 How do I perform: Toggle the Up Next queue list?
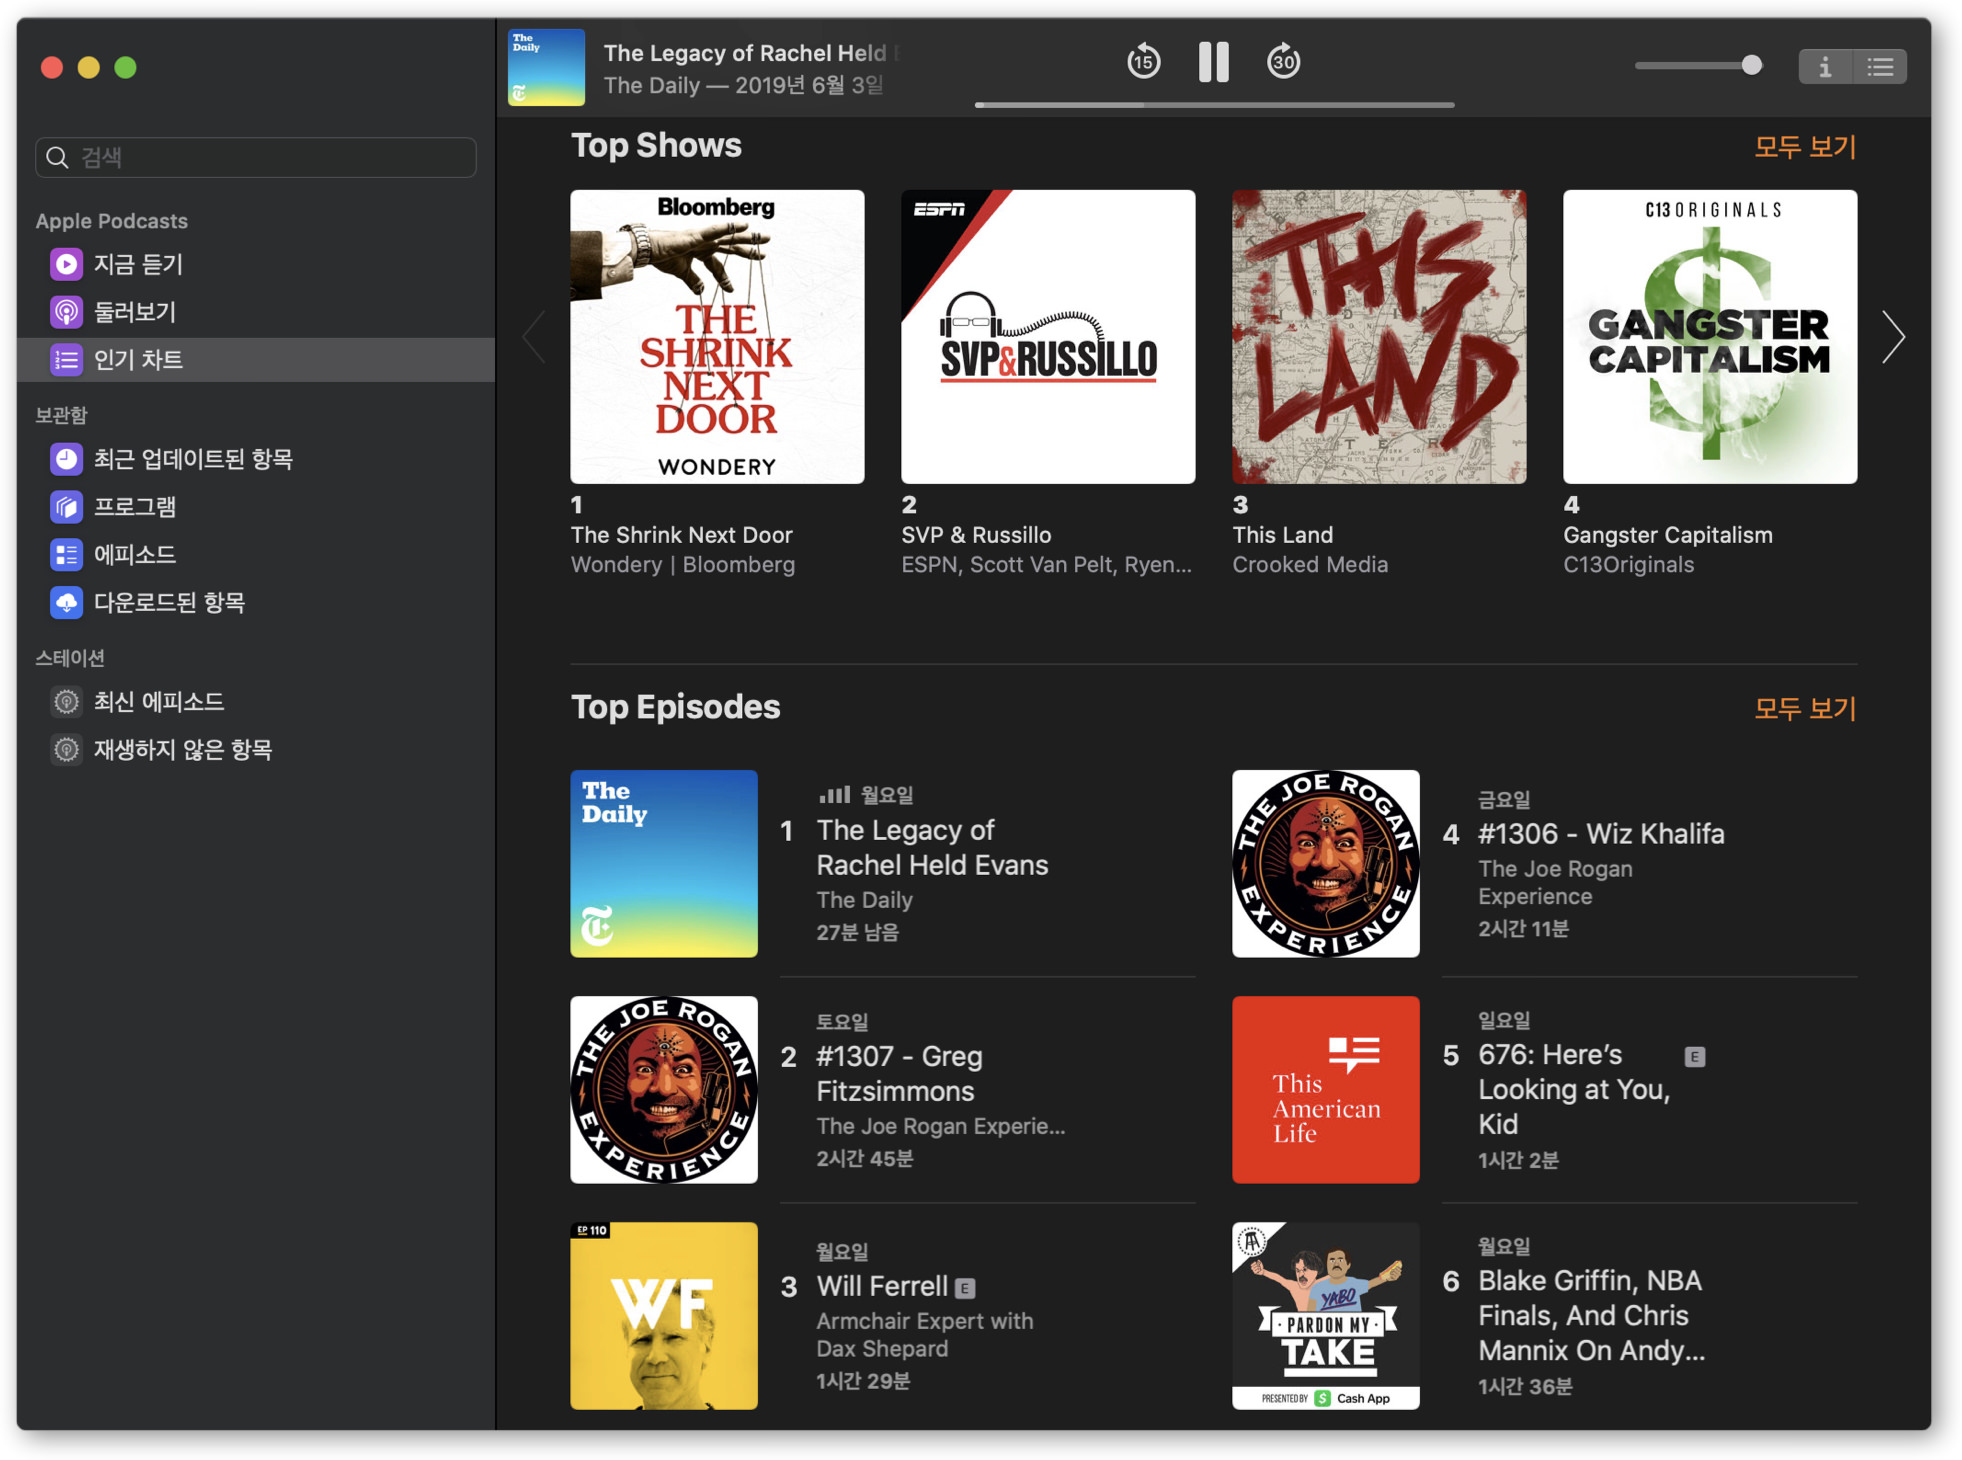click(1880, 67)
